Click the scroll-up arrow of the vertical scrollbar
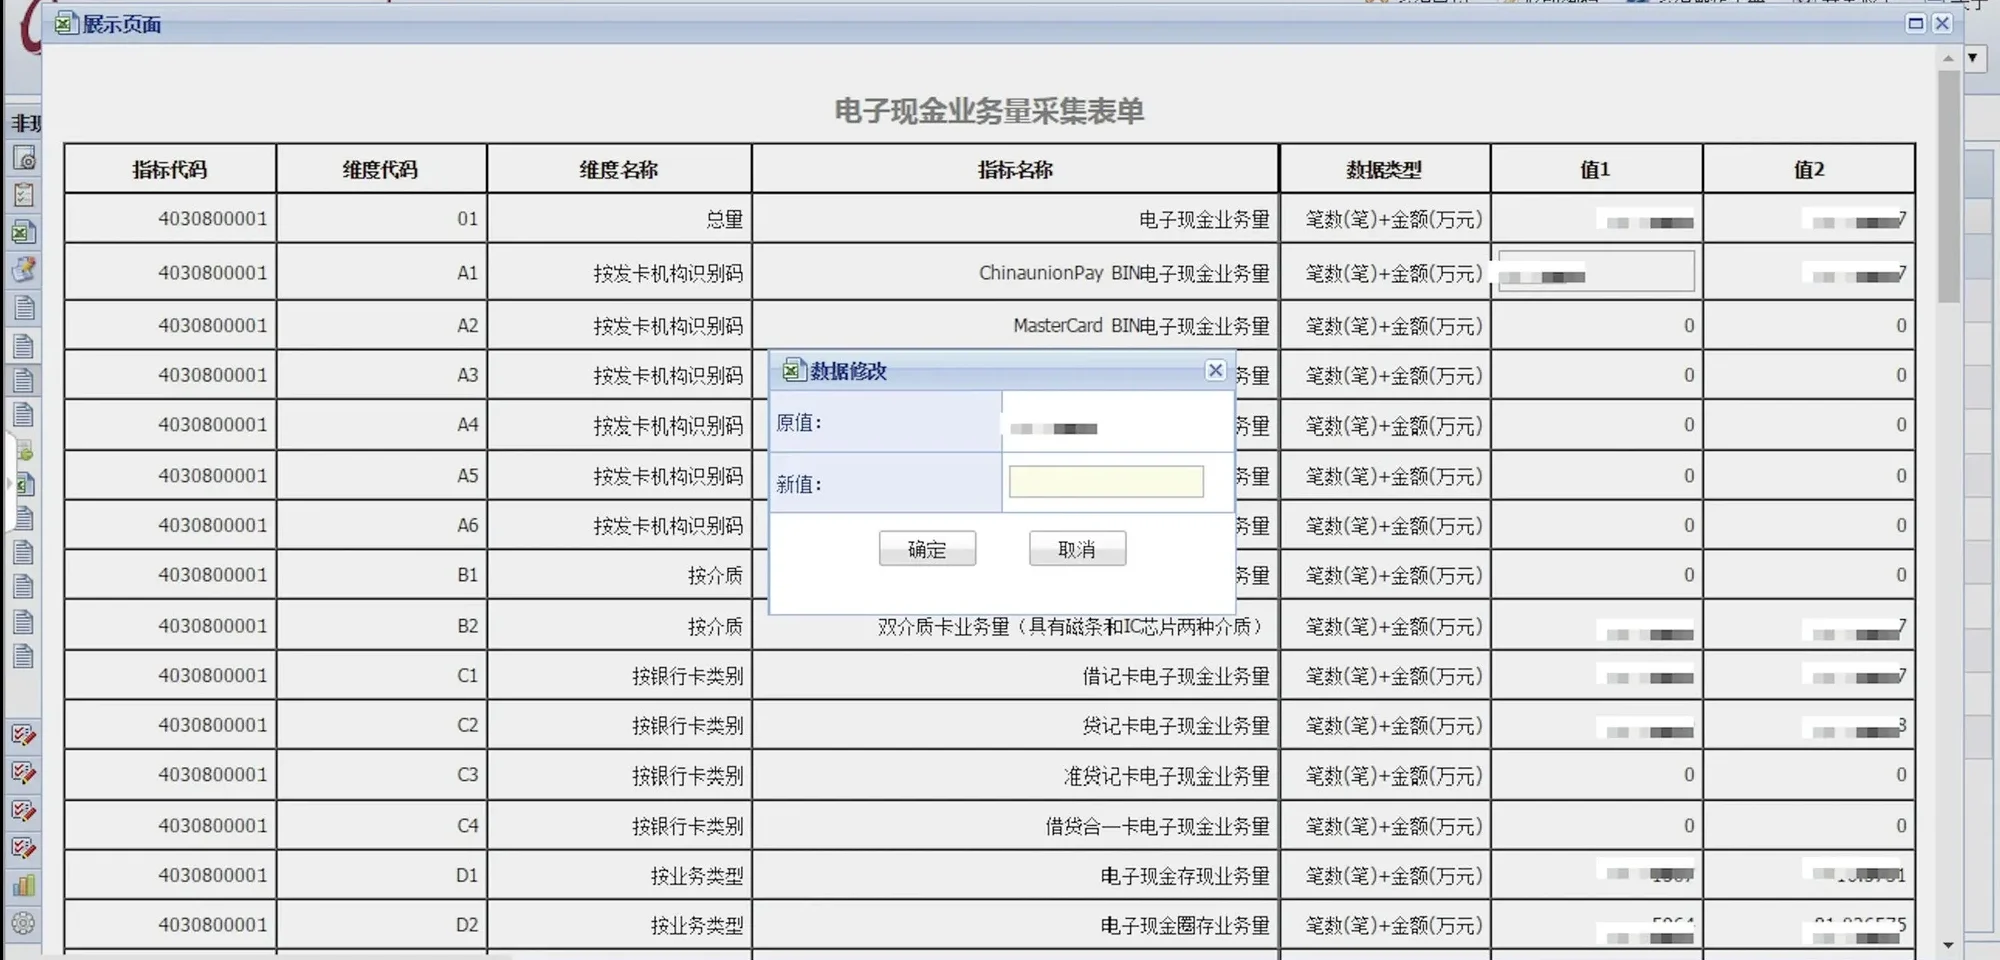The image size is (2000, 960). (1948, 59)
